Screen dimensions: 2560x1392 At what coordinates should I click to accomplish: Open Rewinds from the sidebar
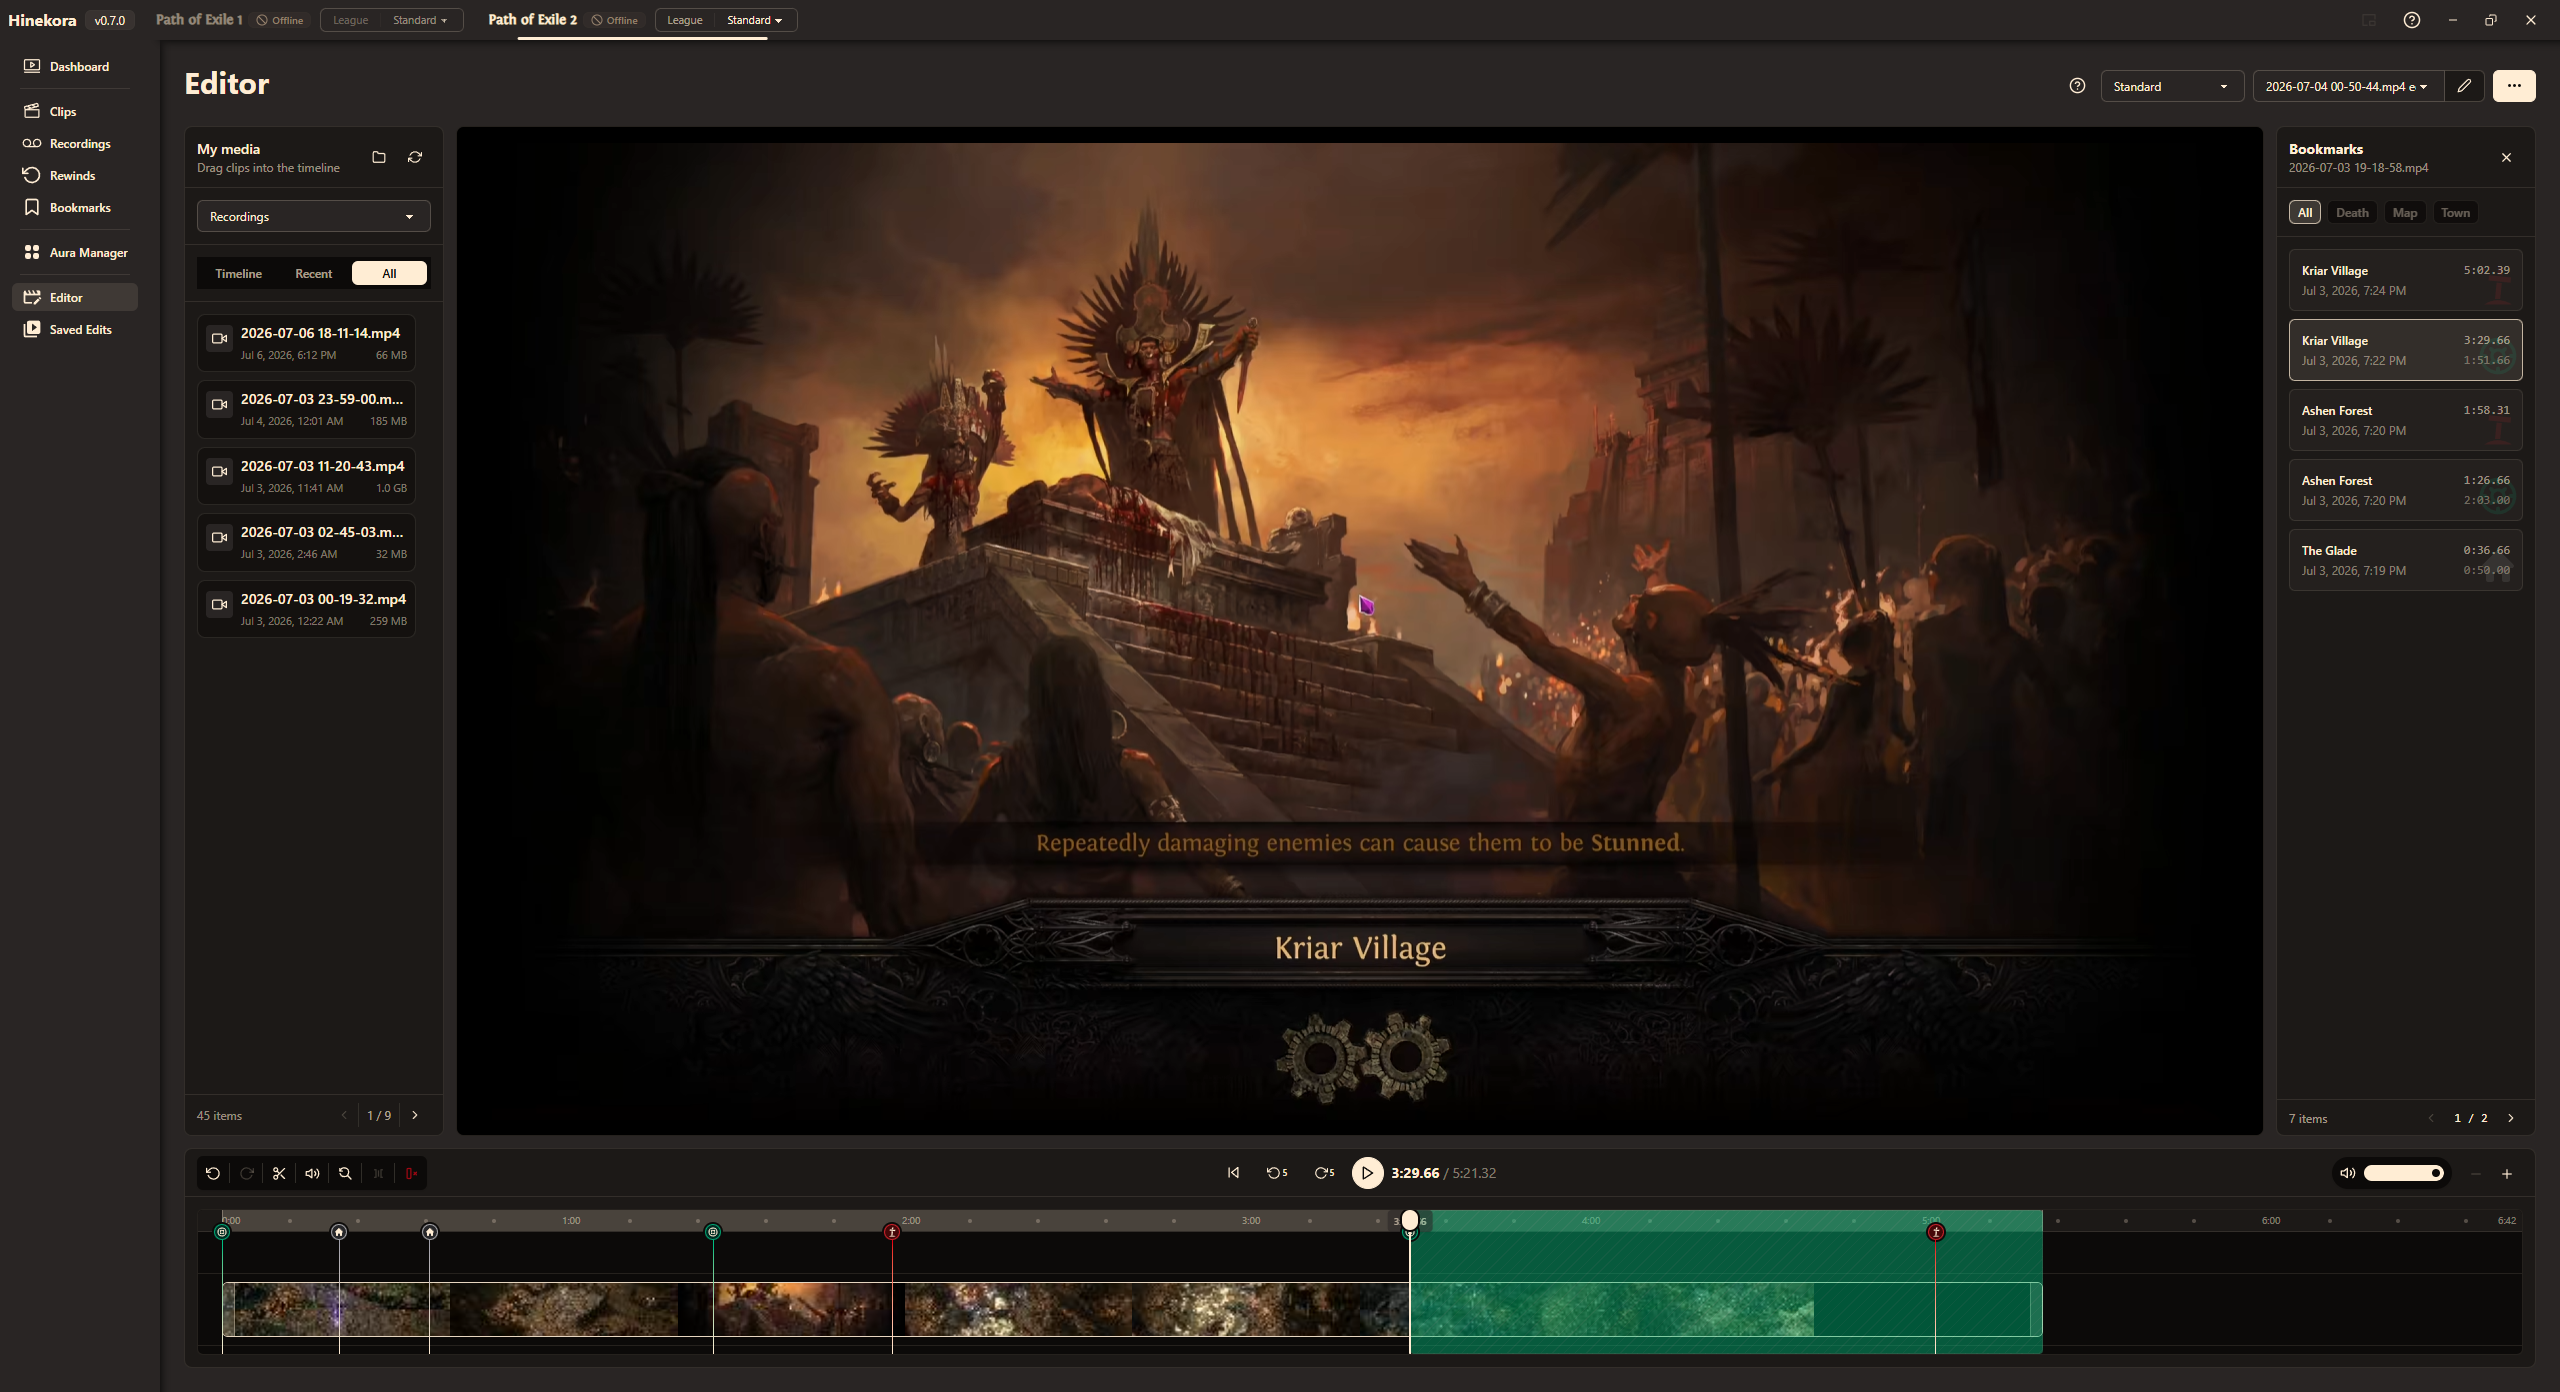[x=74, y=175]
